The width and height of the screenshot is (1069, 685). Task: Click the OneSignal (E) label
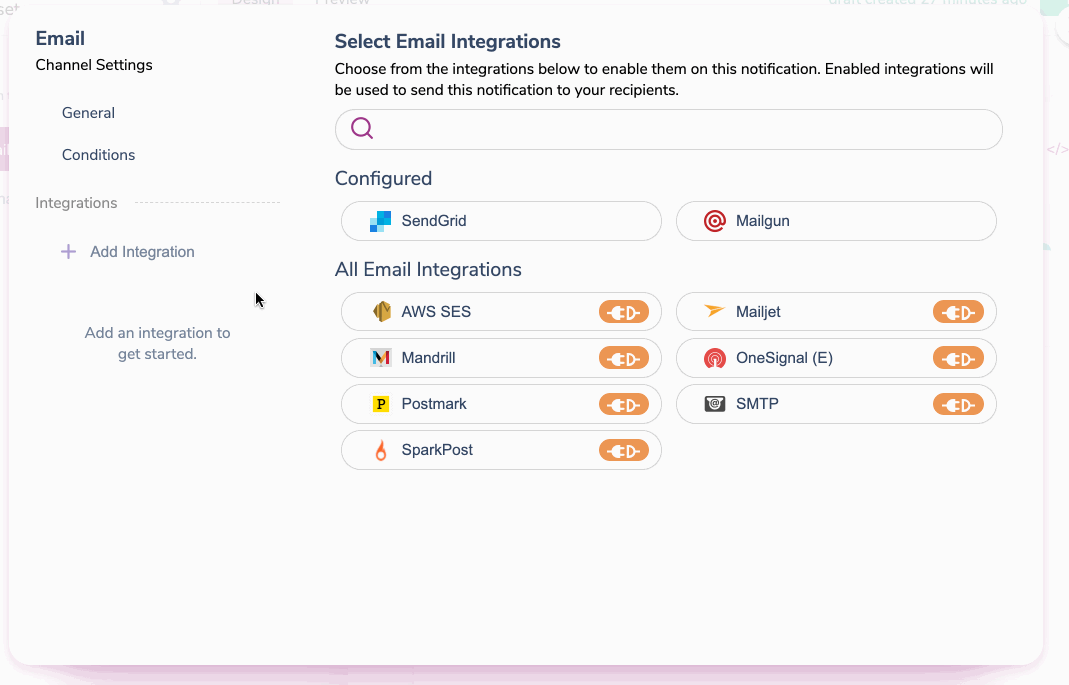pos(784,358)
